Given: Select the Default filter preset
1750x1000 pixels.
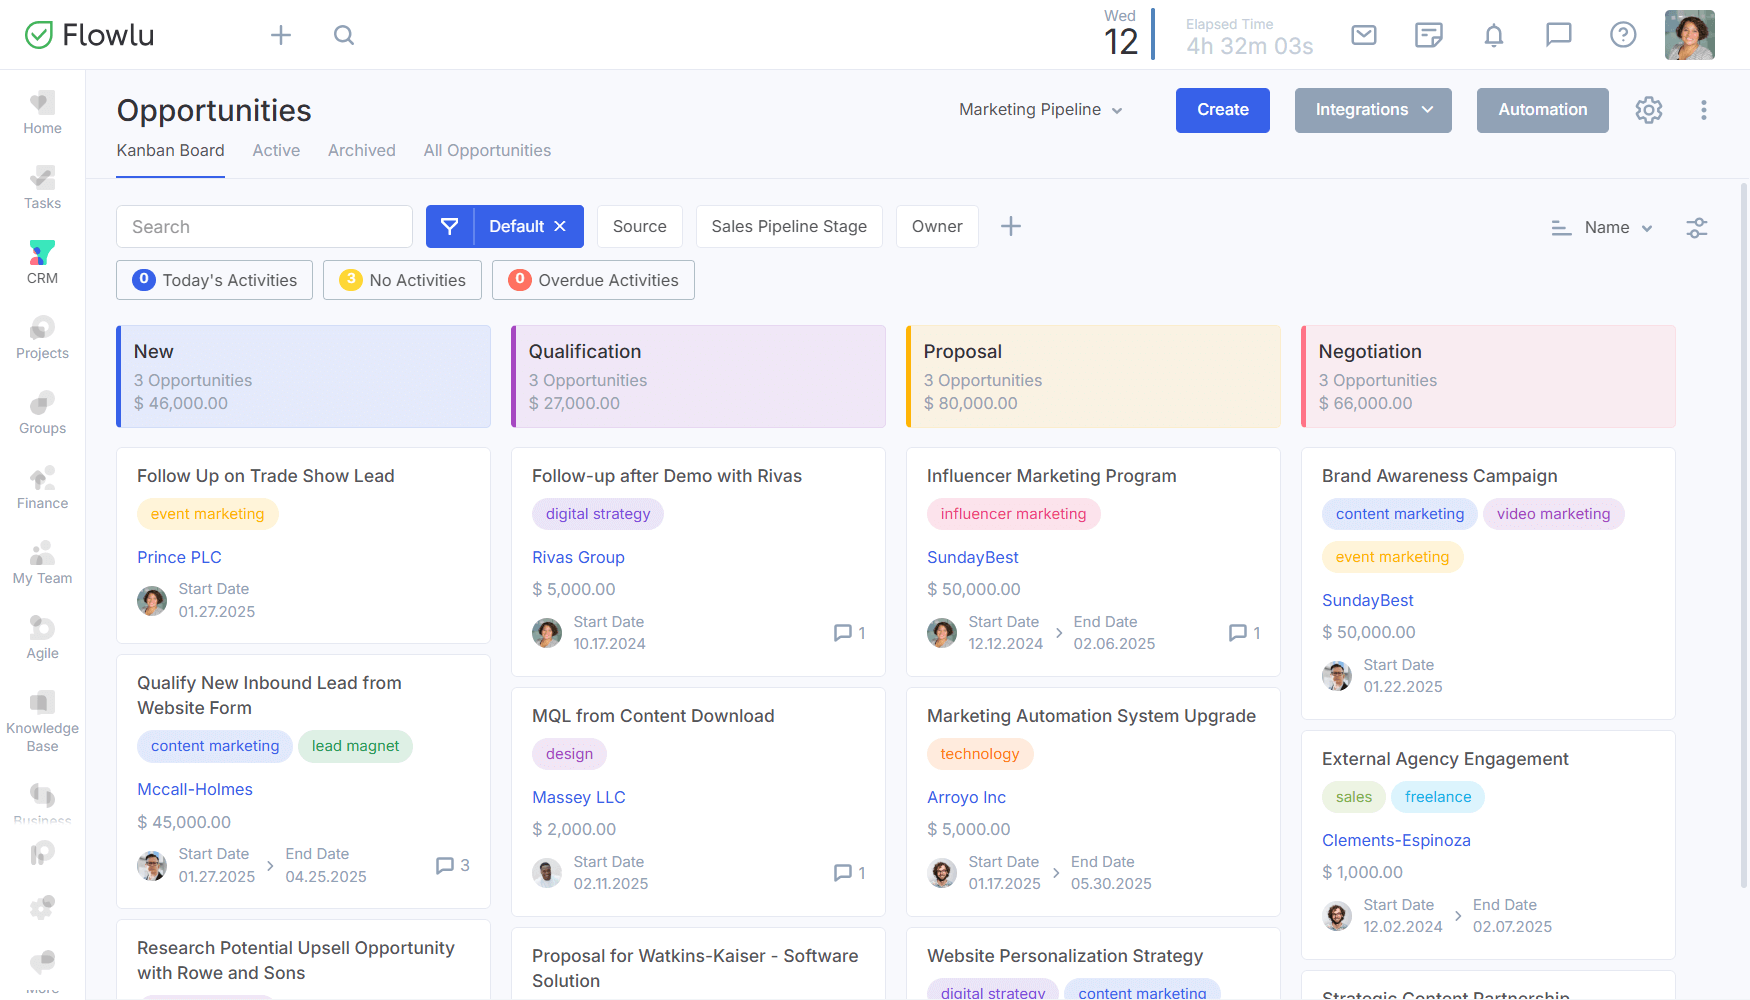Looking at the screenshot, I should (516, 227).
